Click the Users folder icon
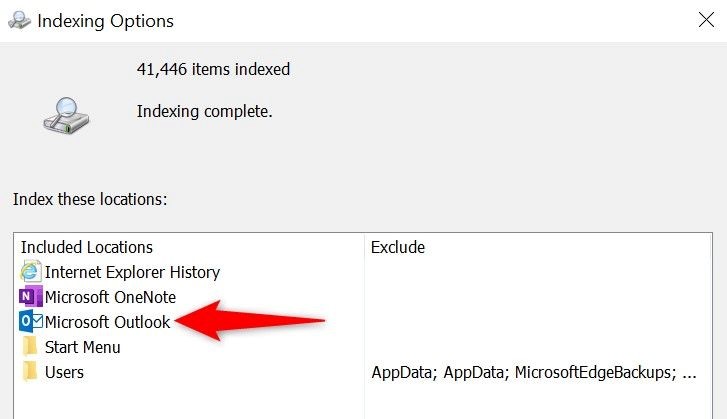This screenshot has height=419, width=727. point(30,372)
